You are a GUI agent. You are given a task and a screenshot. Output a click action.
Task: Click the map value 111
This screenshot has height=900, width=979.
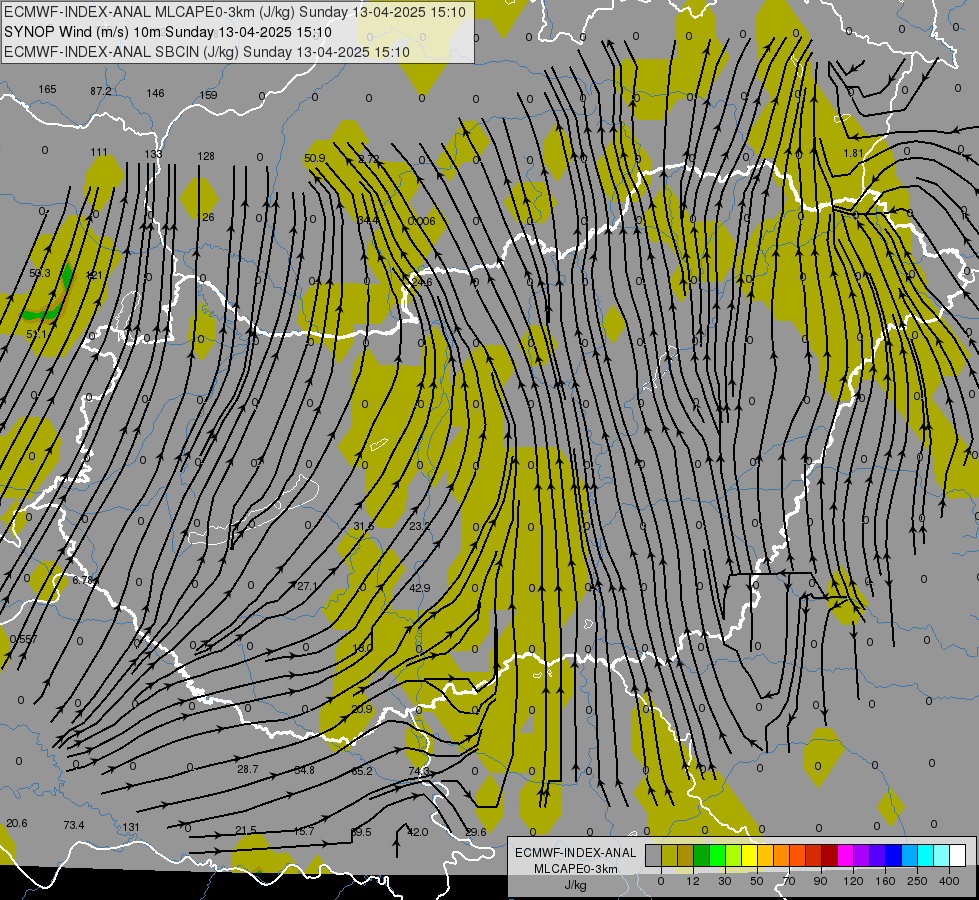click(x=99, y=152)
